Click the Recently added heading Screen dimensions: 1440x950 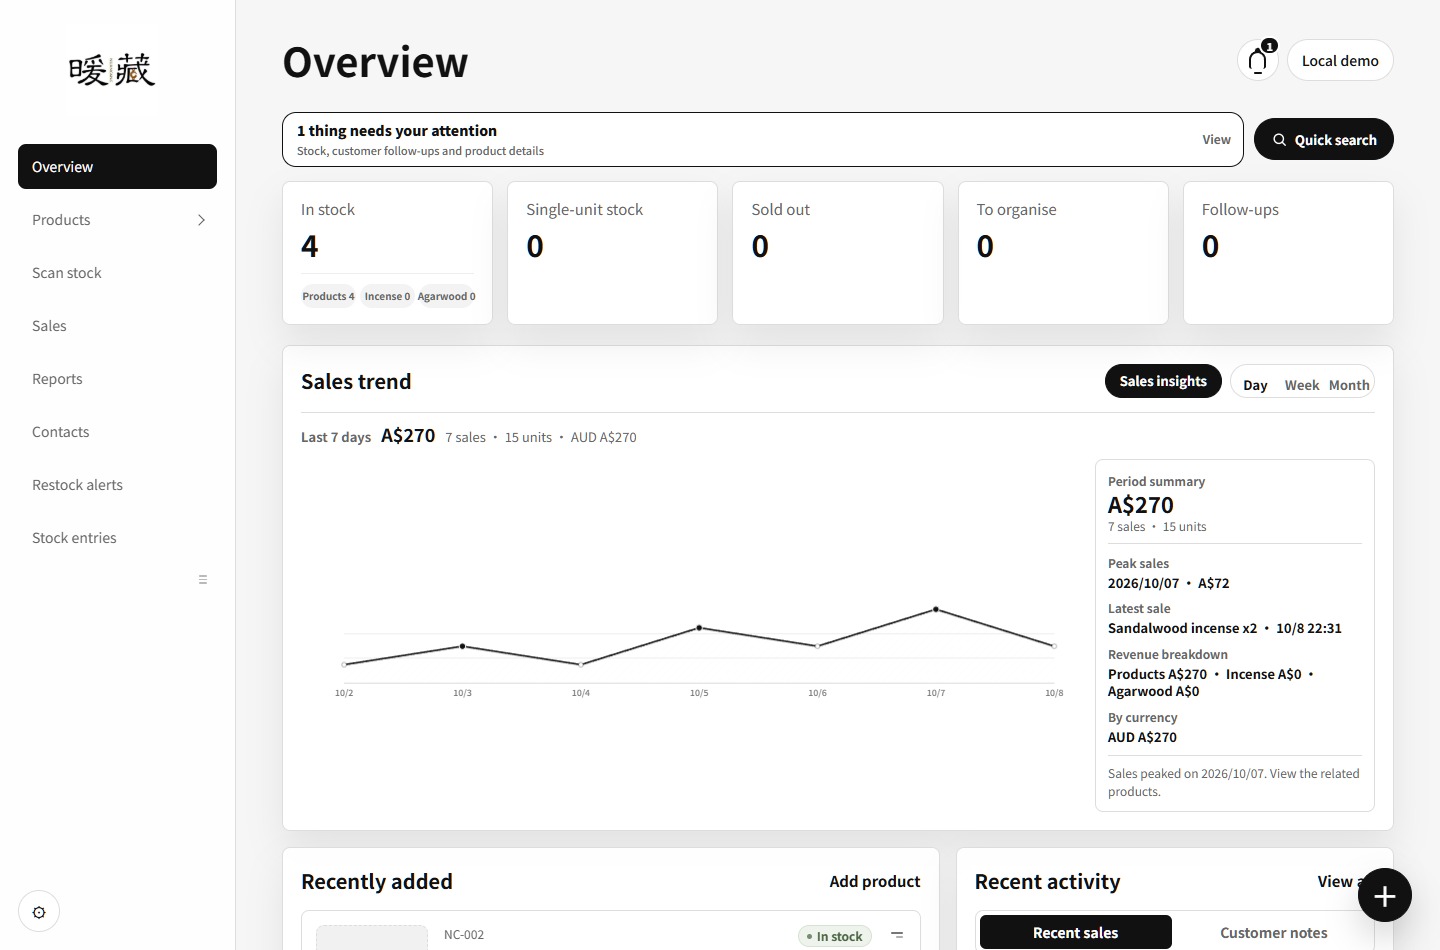click(x=377, y=881)
